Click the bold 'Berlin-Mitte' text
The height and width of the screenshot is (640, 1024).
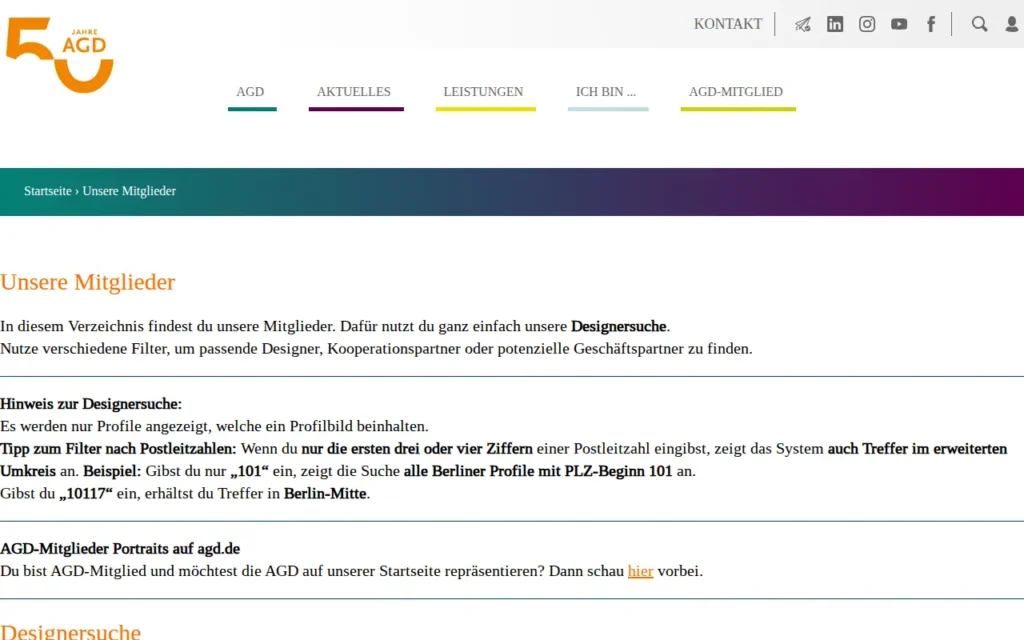[x=325, y=493]
